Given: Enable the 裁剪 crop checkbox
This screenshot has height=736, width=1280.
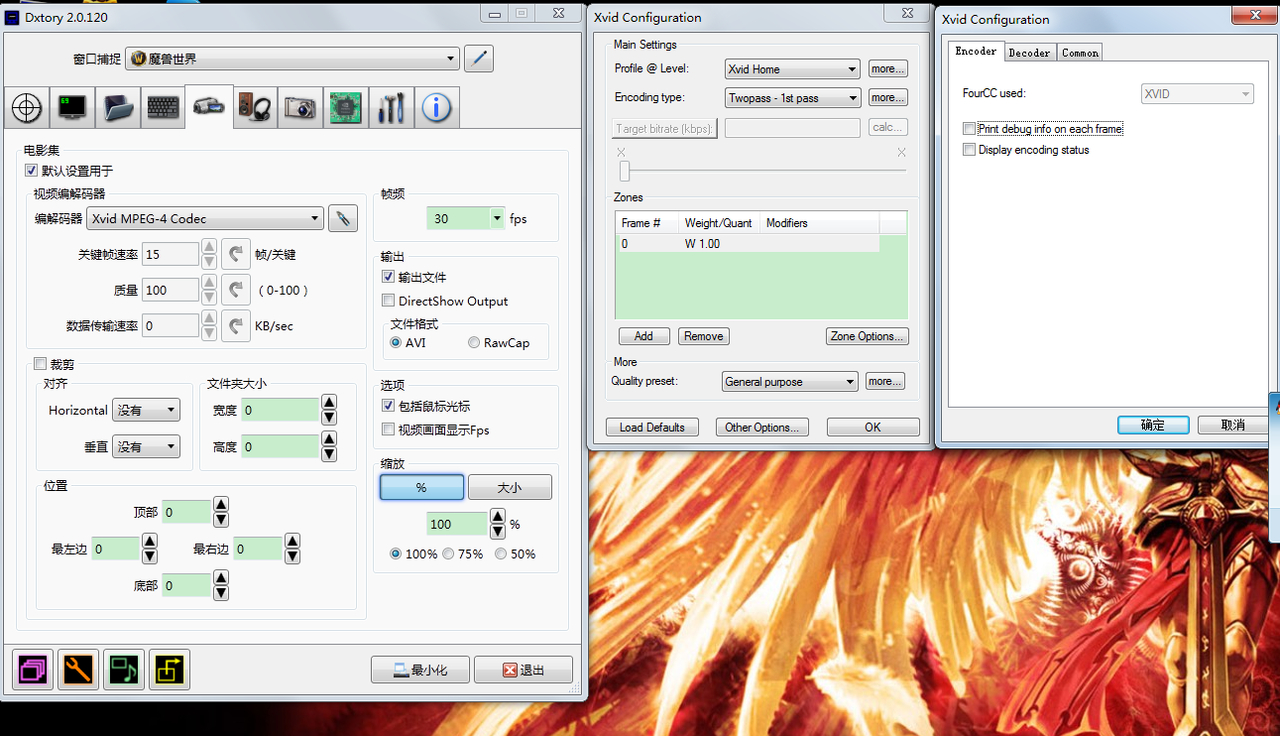Looking at the screenshot, I should pos(40,364).
